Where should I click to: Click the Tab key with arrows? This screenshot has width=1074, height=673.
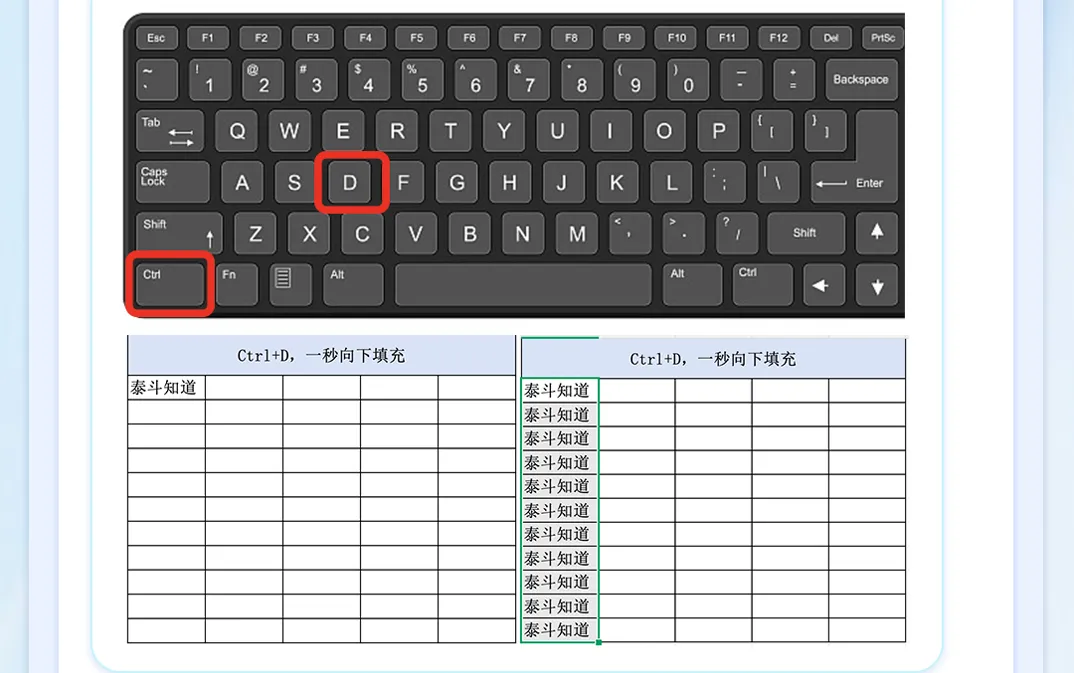[170, 131]
